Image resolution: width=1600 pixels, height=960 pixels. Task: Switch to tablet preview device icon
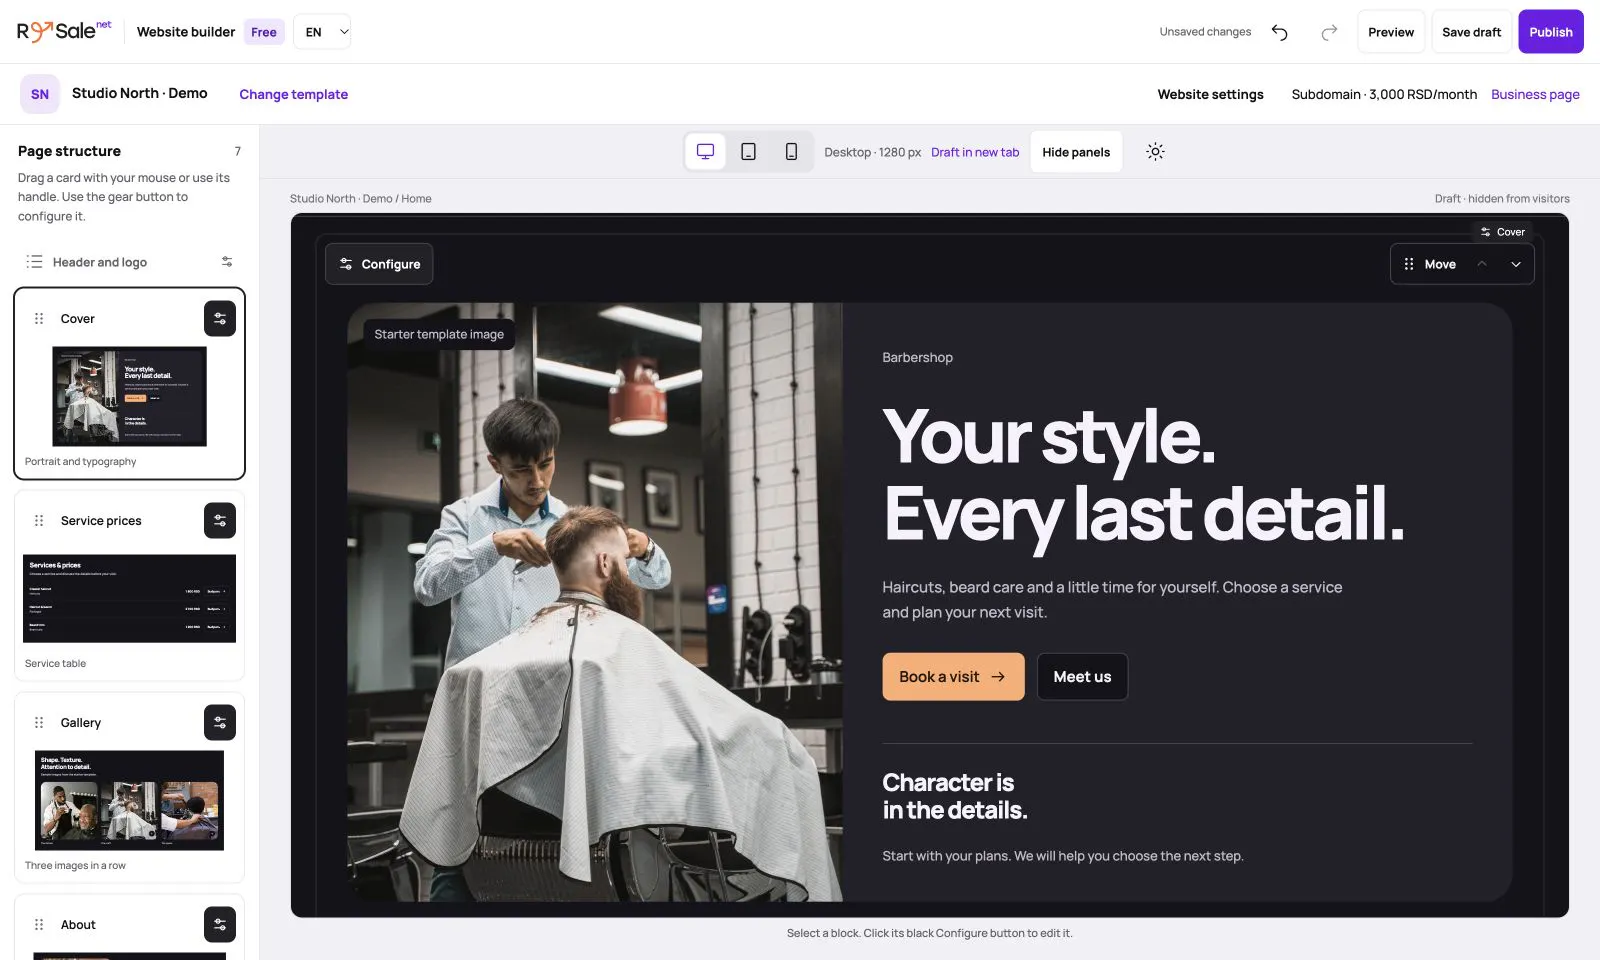pyautogui.click(x=748, y=152)
